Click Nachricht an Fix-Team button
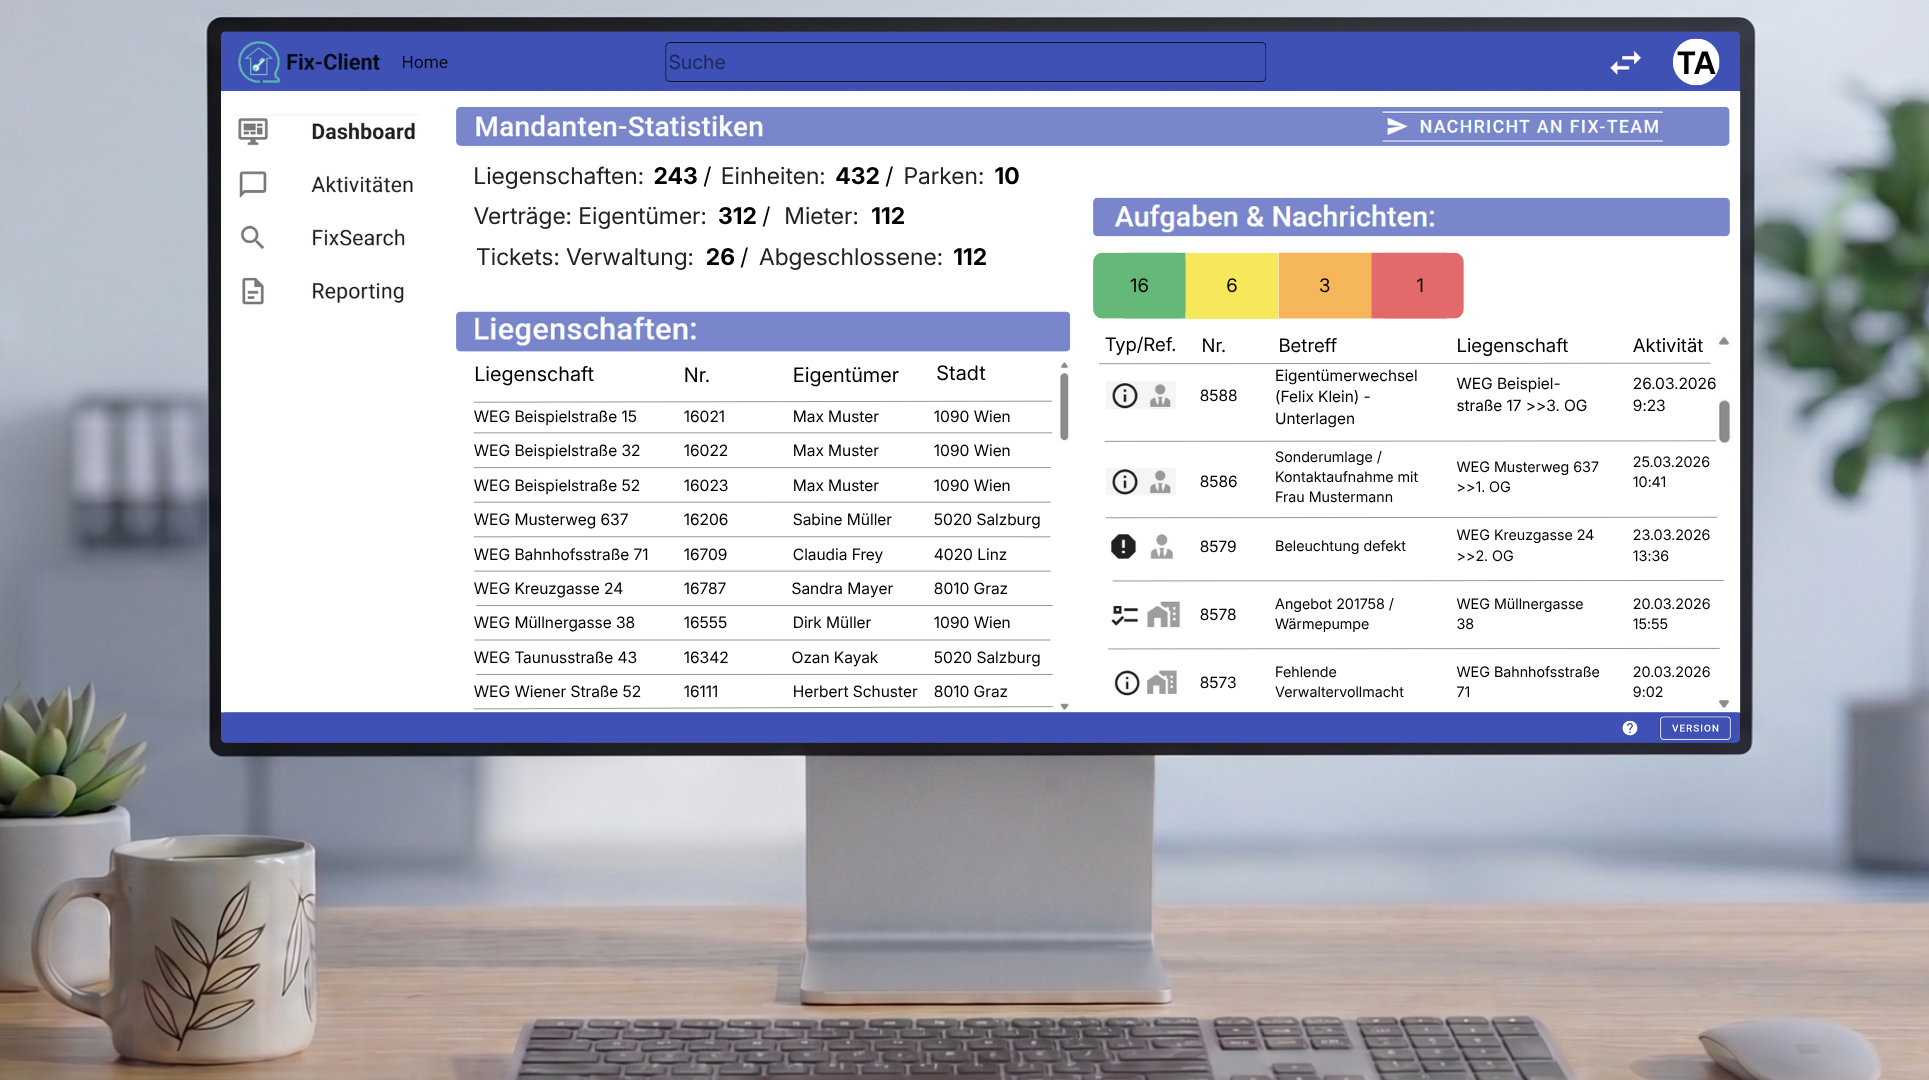 coord(1523,126)
